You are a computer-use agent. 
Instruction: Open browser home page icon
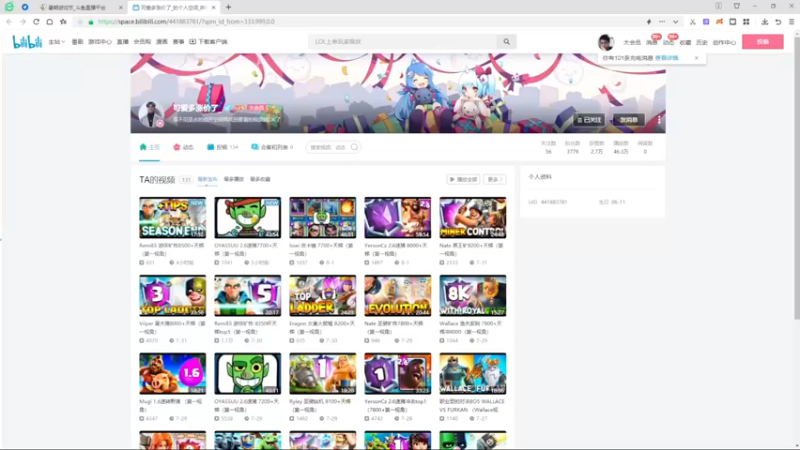coord(49,22)
